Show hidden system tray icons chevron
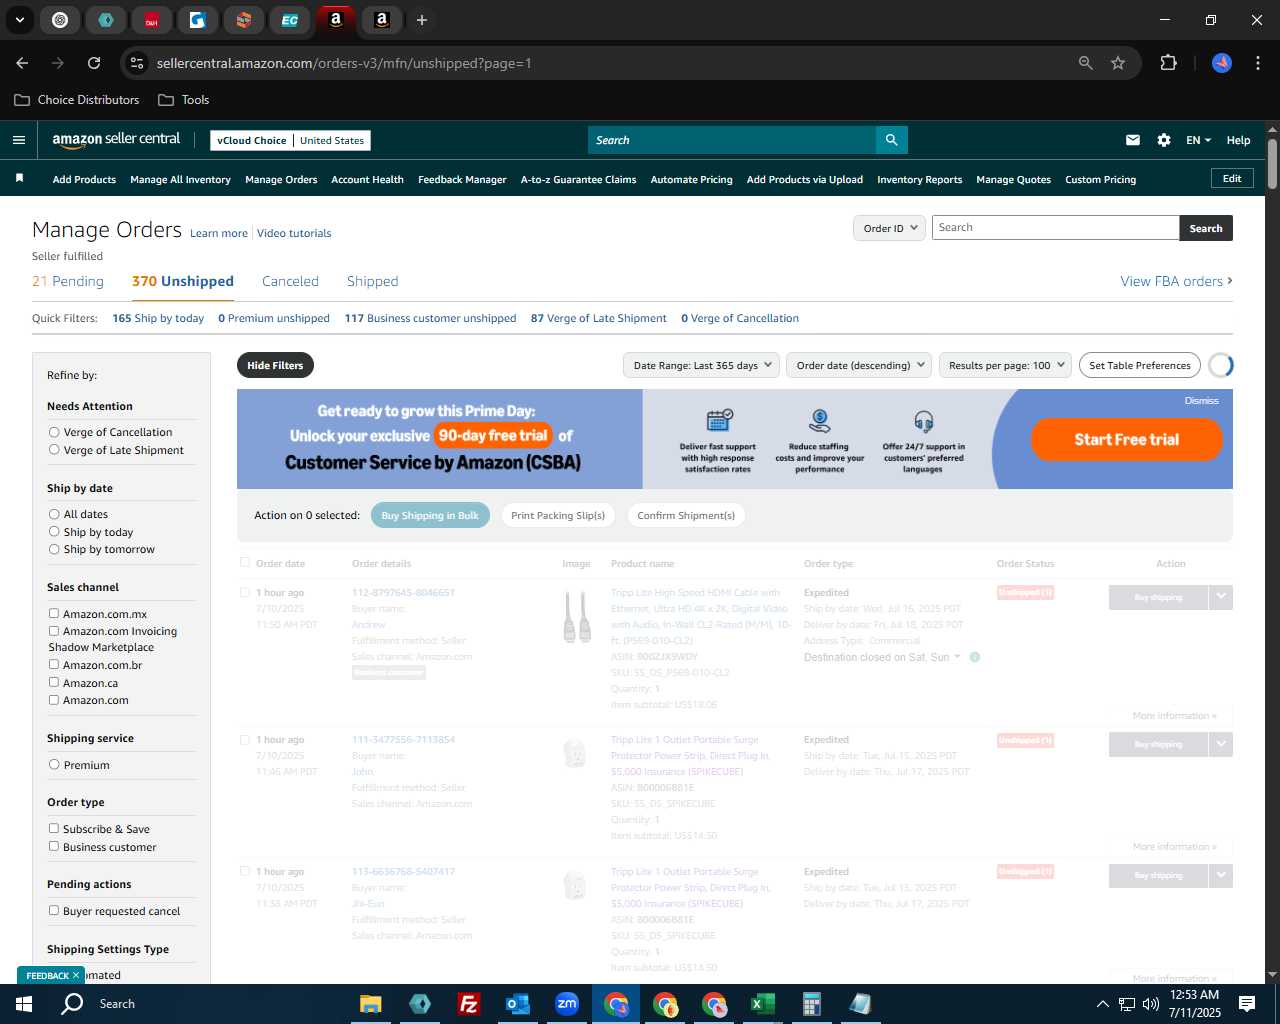 pos(1102,1004)
